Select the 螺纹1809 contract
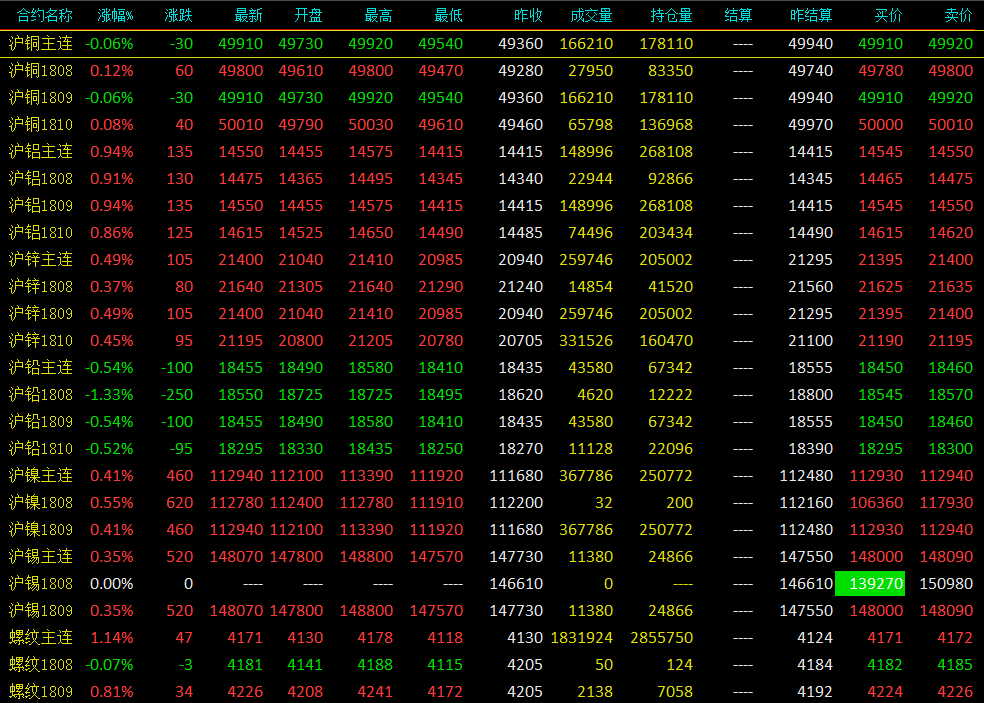 point(492,691)
